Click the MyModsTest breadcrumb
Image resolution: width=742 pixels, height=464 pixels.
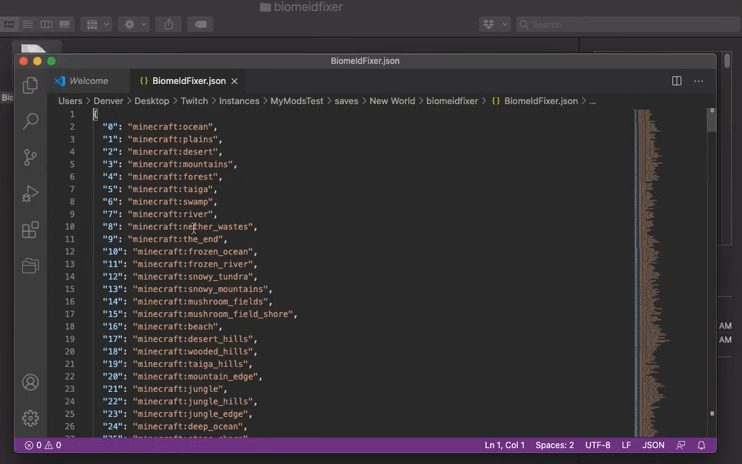point(297,101)
